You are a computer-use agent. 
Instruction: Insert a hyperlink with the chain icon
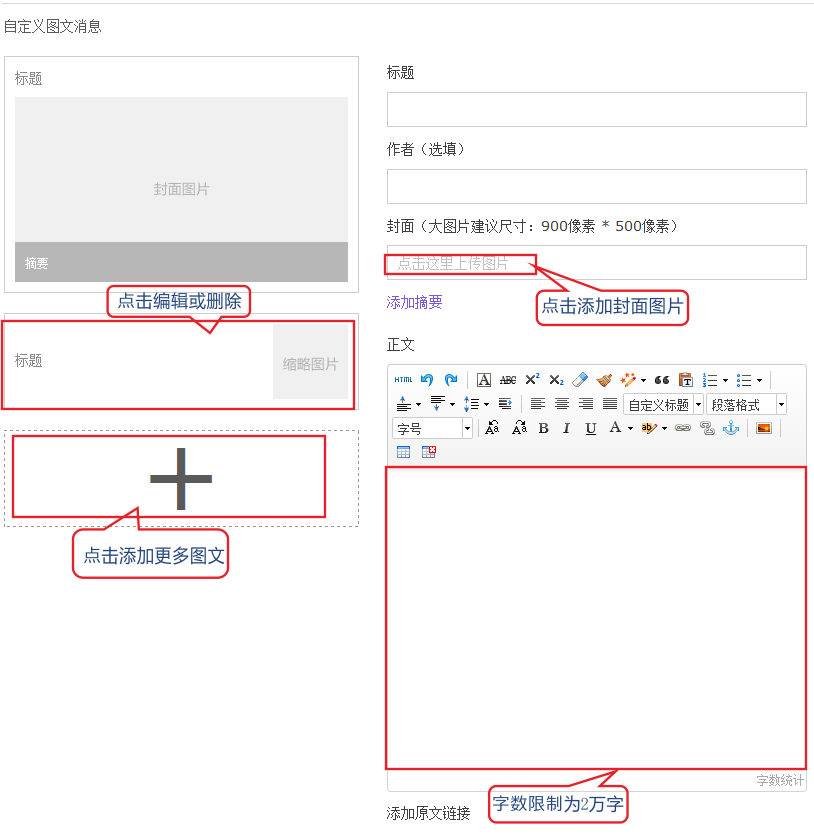(683, 428)
